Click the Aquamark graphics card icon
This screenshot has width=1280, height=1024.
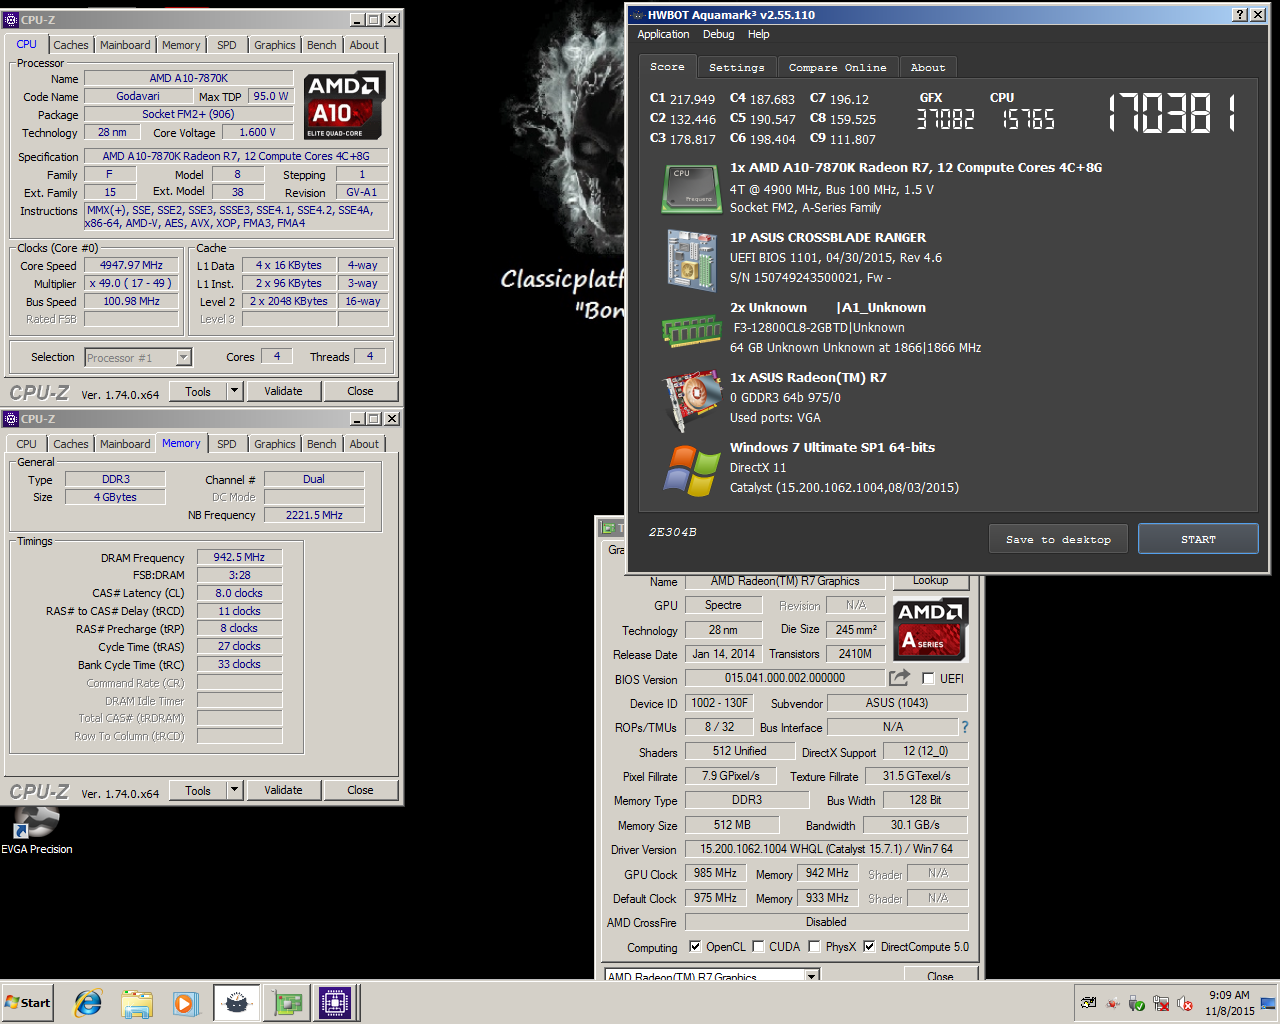point(691,400)
